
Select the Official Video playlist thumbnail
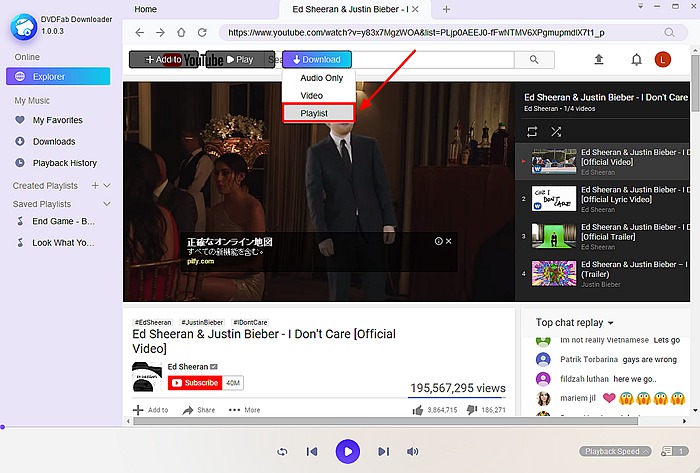click(554, 161)
